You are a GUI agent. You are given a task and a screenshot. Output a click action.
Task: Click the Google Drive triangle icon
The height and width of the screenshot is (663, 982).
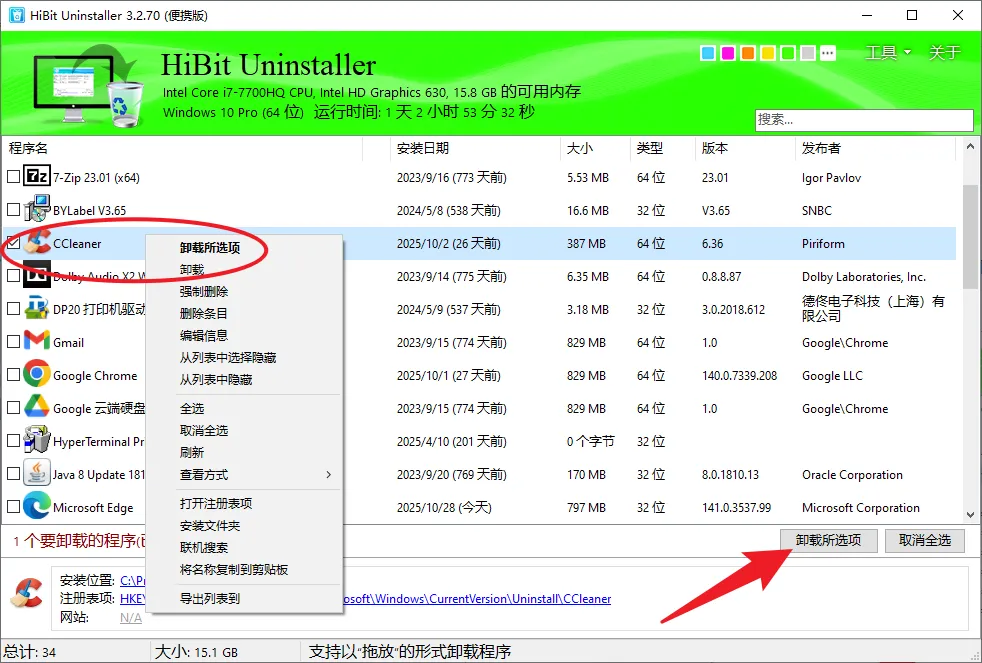[36, 407]
